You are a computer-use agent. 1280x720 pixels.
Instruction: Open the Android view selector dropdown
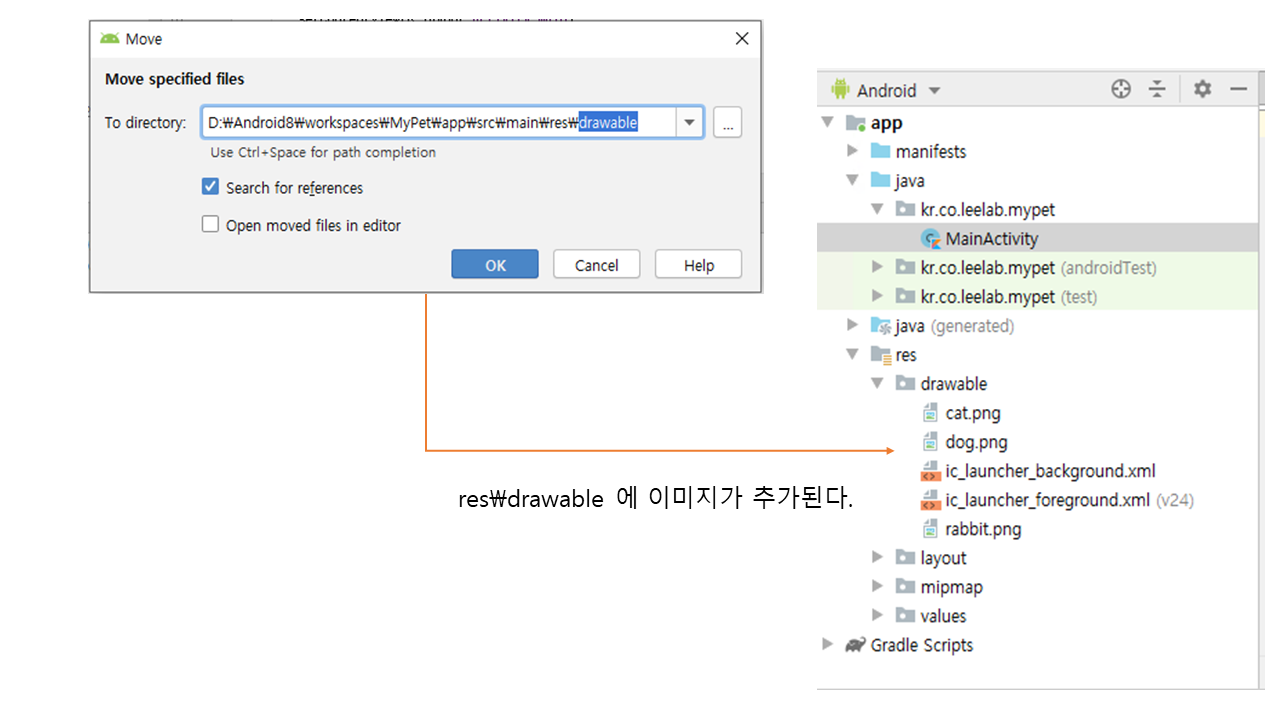pos(885,90)
